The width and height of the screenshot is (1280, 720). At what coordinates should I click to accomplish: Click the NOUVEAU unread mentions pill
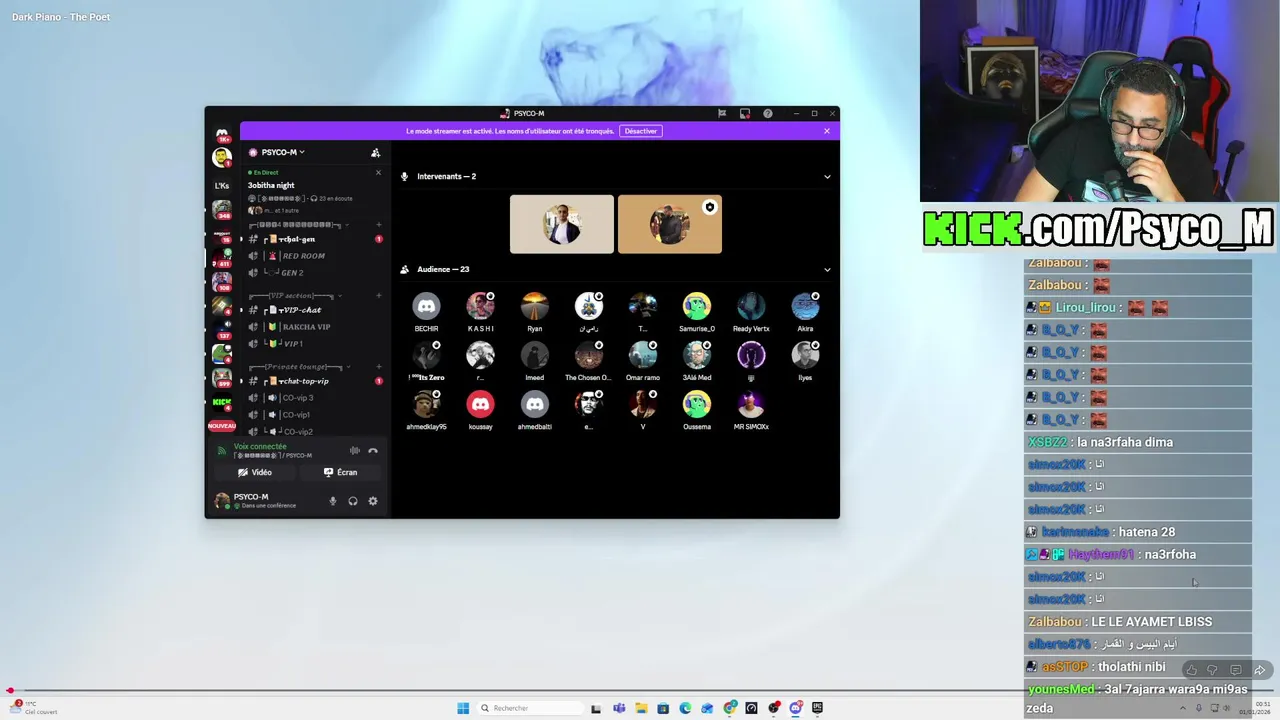pyautogui.click(x=222, y=426)
